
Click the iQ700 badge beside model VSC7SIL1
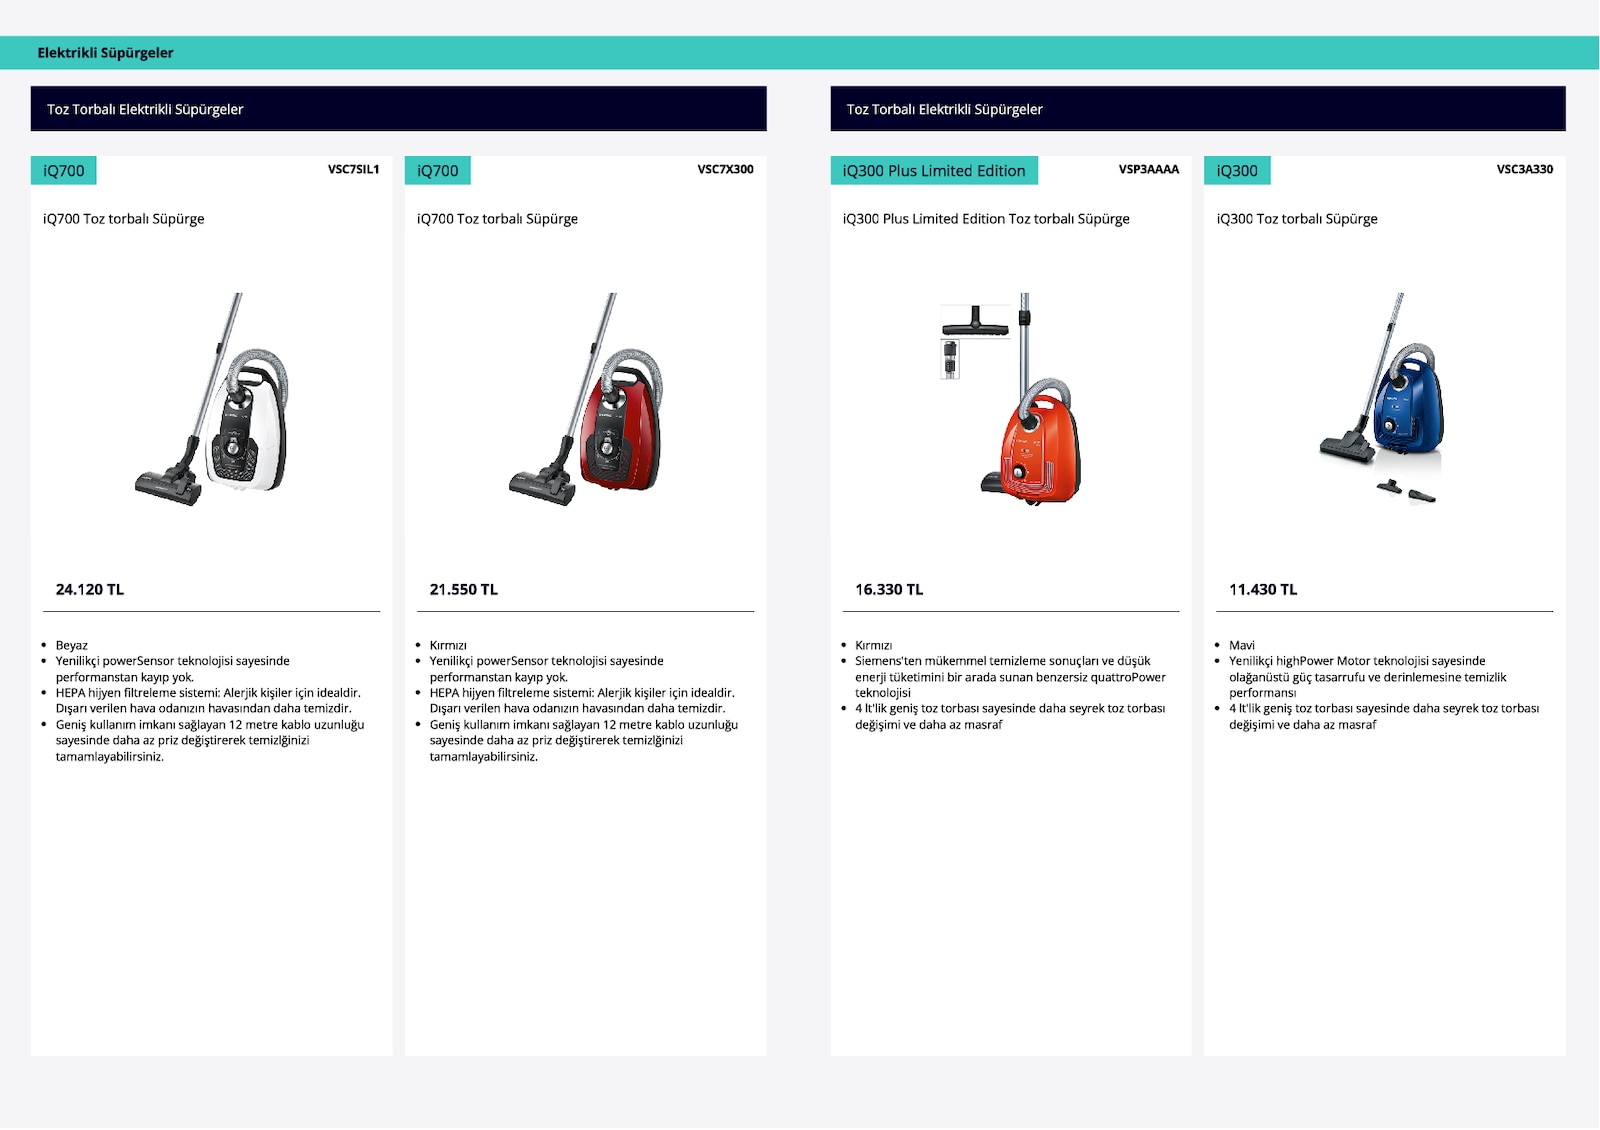(x=64, y=171)
